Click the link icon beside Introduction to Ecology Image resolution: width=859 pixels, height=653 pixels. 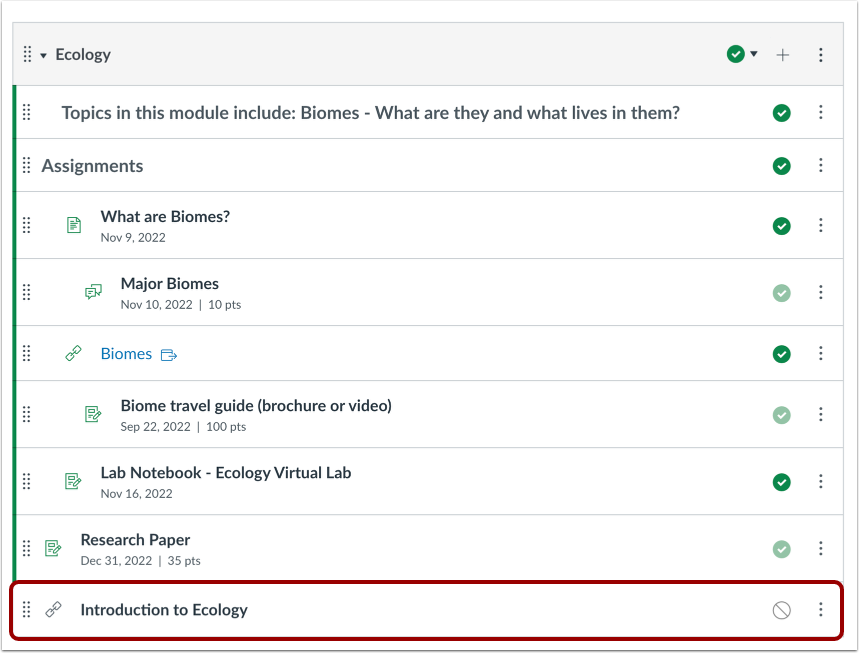(x=54, y=610)
